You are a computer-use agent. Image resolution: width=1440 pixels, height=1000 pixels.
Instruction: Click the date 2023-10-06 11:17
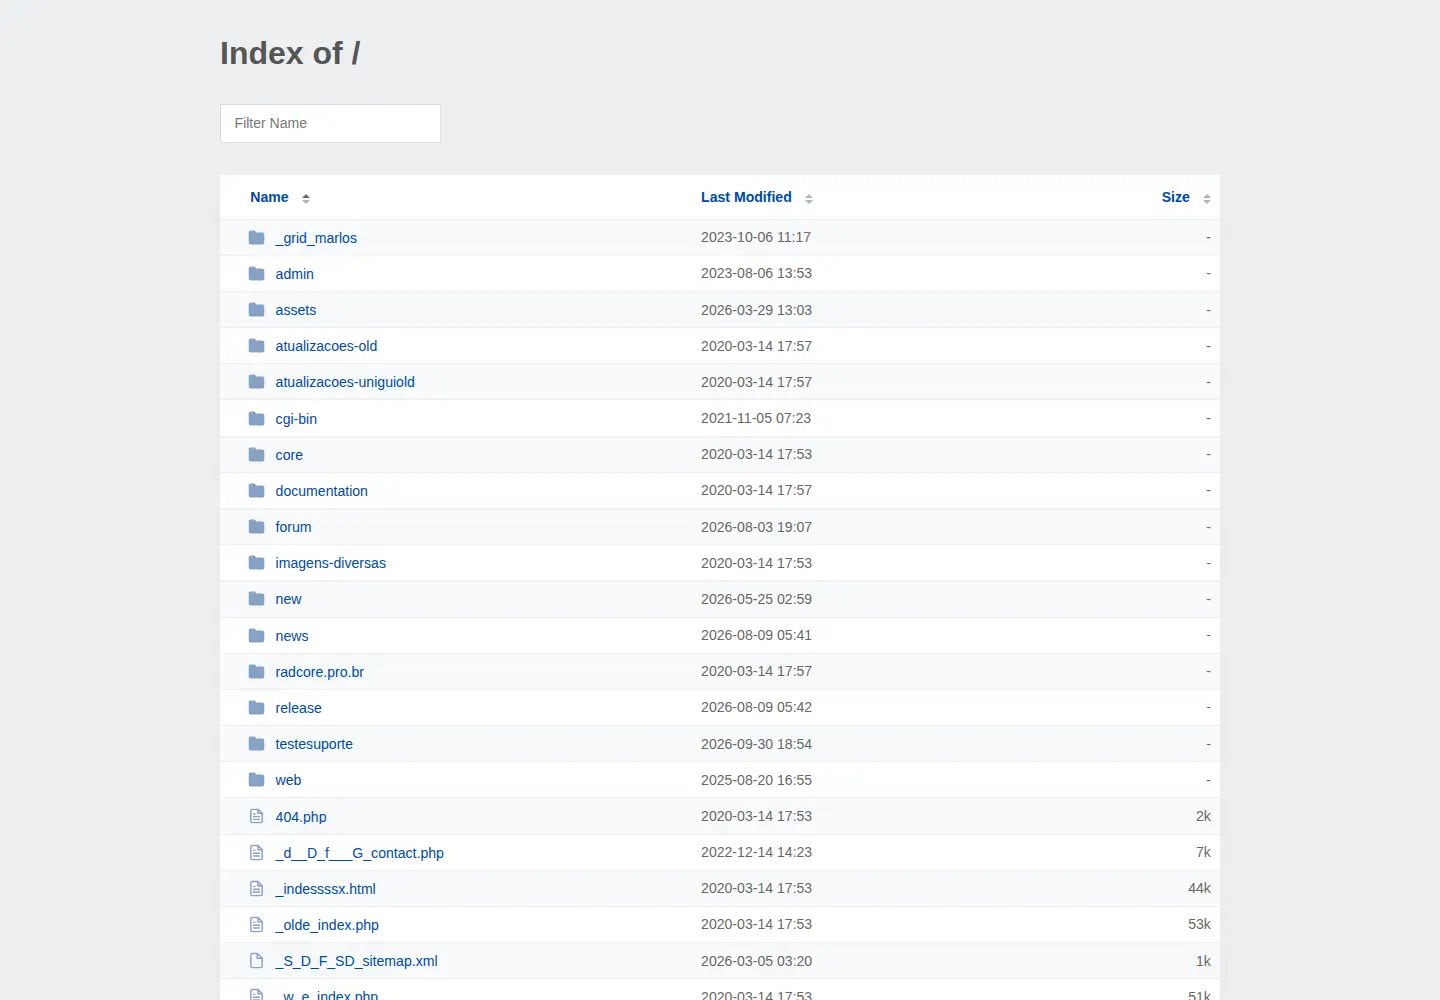pos(756,237)
